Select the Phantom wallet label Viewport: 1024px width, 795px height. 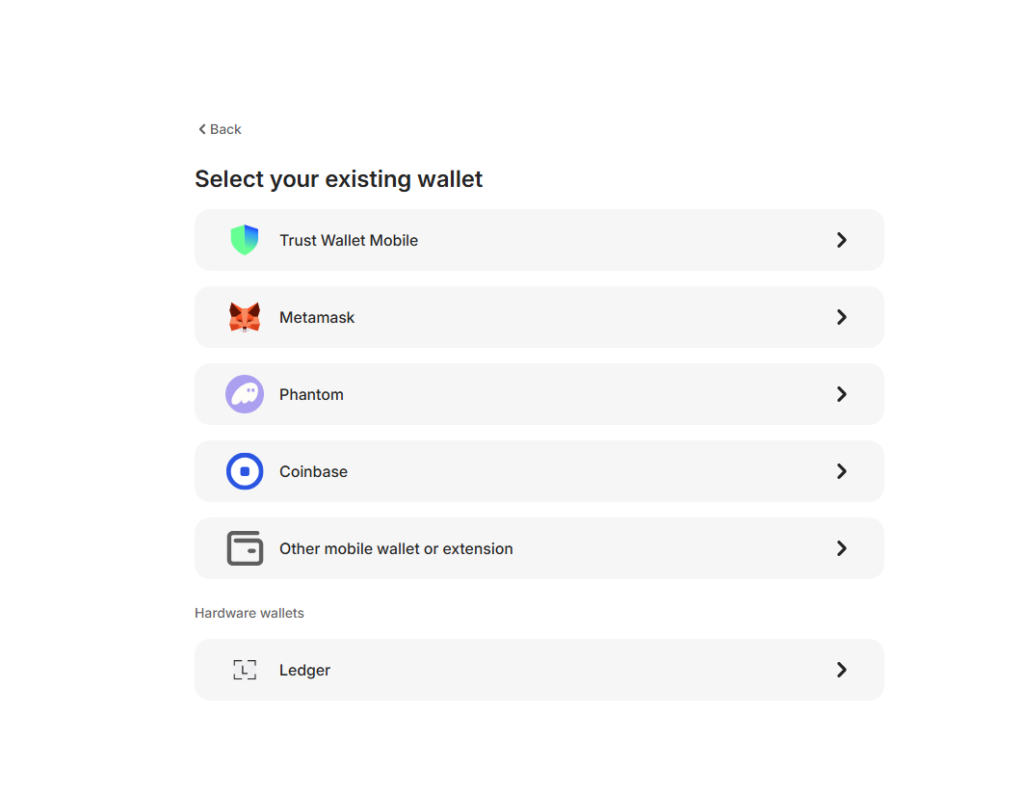pyautogui.click(x=311, y=394)
